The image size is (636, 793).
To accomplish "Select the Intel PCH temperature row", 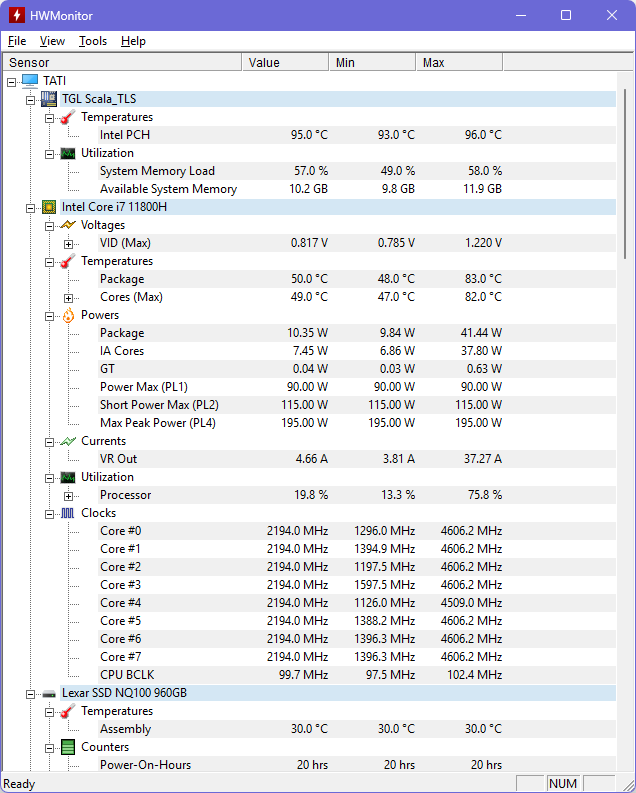I will click(x=357, y=135).
